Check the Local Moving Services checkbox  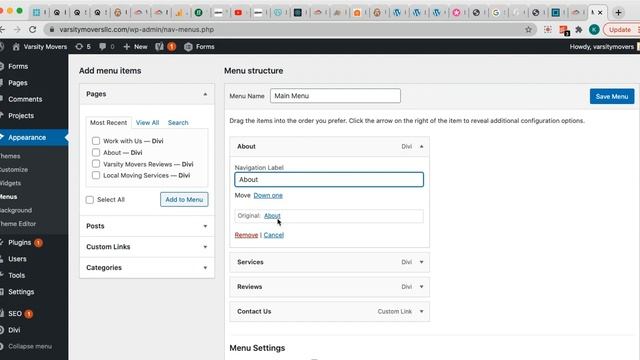point(96,175)
